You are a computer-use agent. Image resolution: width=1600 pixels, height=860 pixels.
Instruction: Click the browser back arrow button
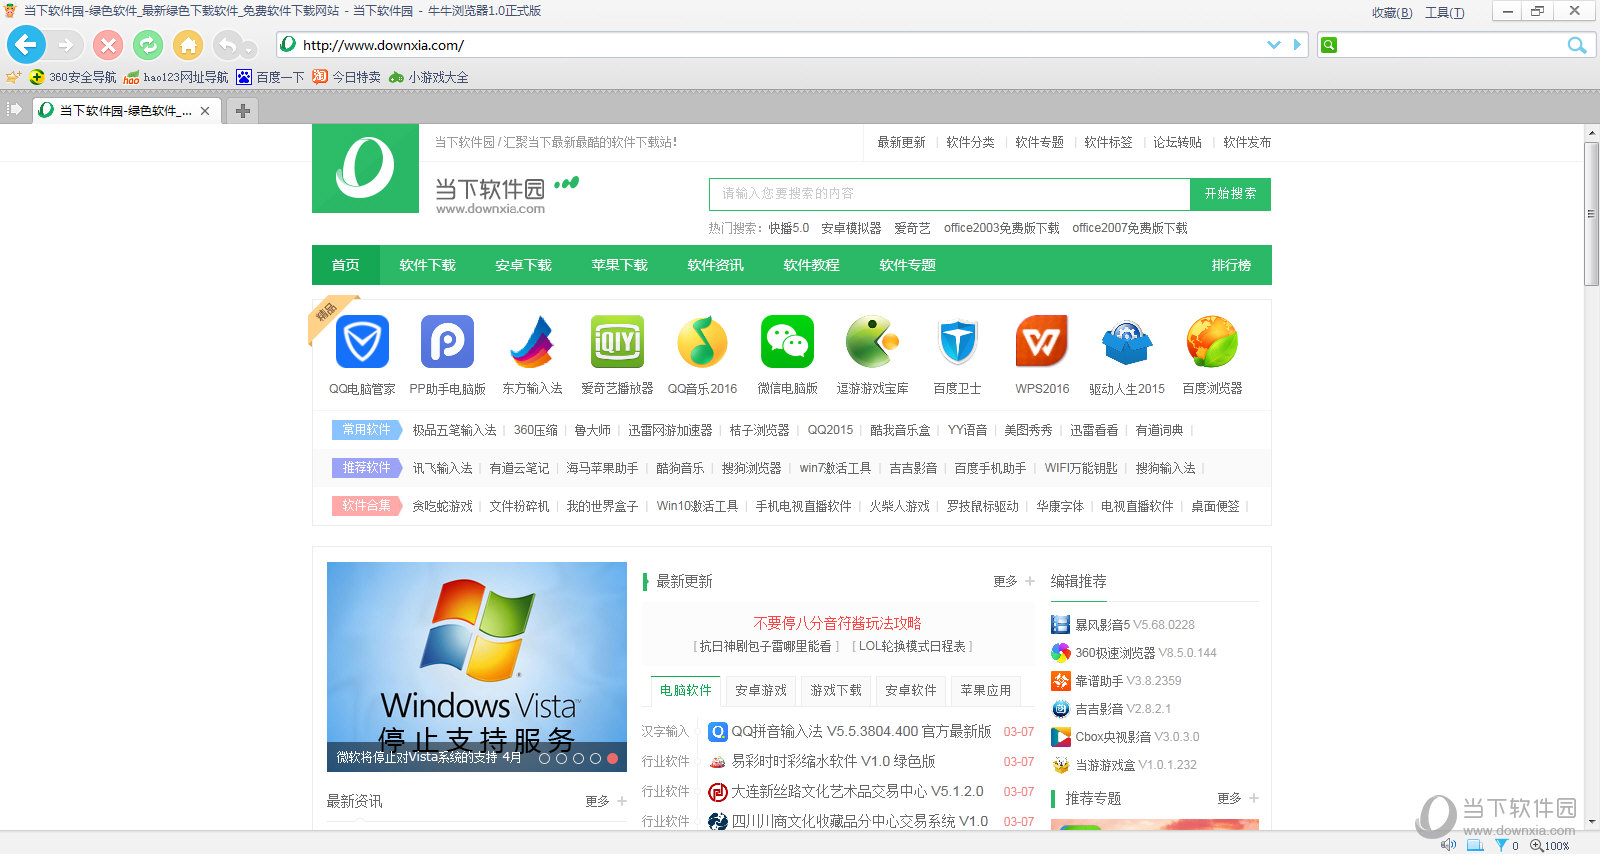tap(27, 45)
